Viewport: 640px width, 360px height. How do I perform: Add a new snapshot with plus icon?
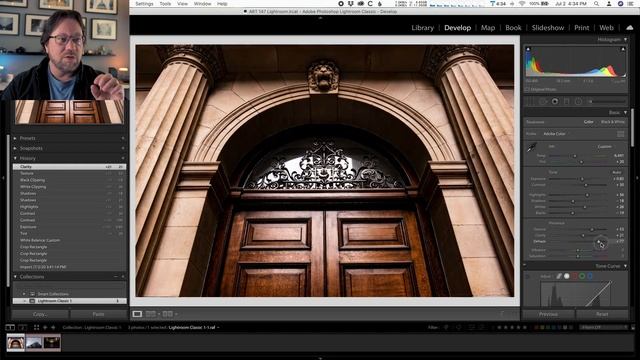click(122, 148)
